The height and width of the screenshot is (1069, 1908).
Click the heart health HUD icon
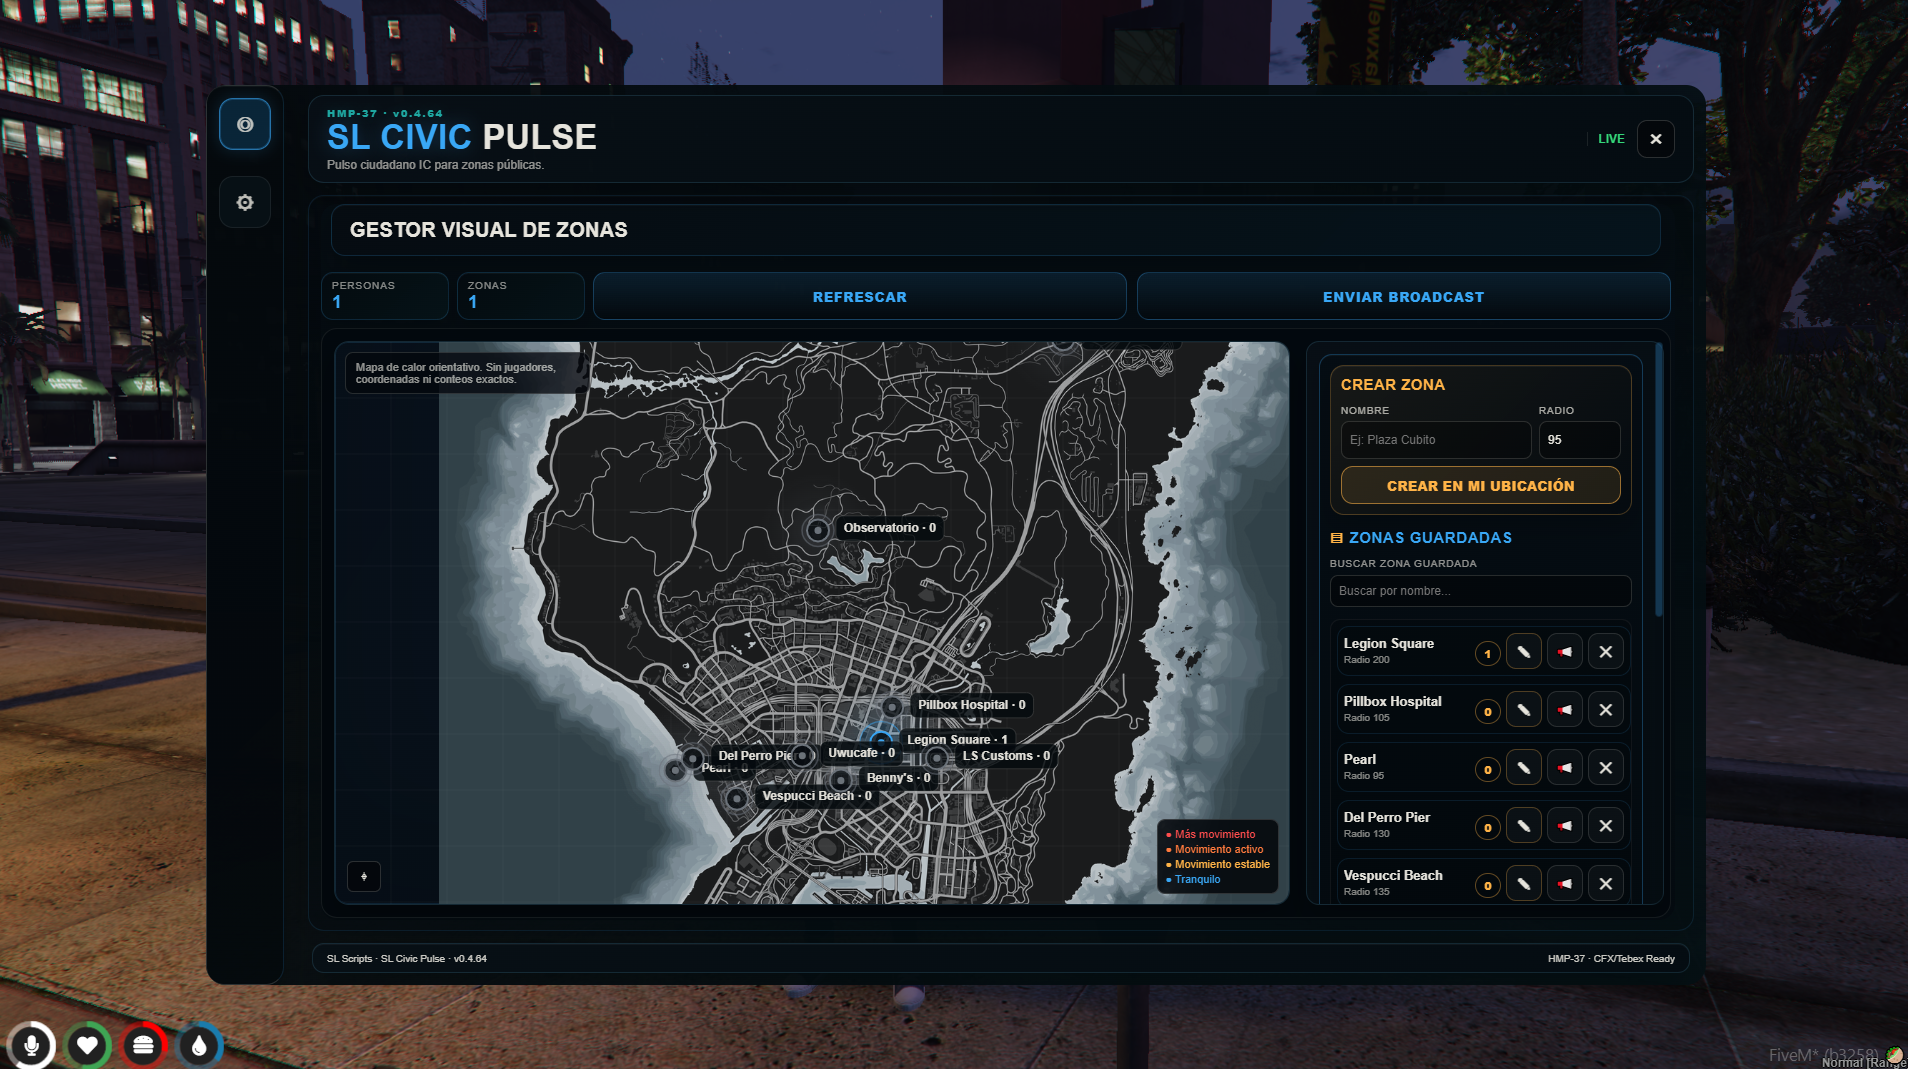pyautogui.click(x=88, y=1045)
